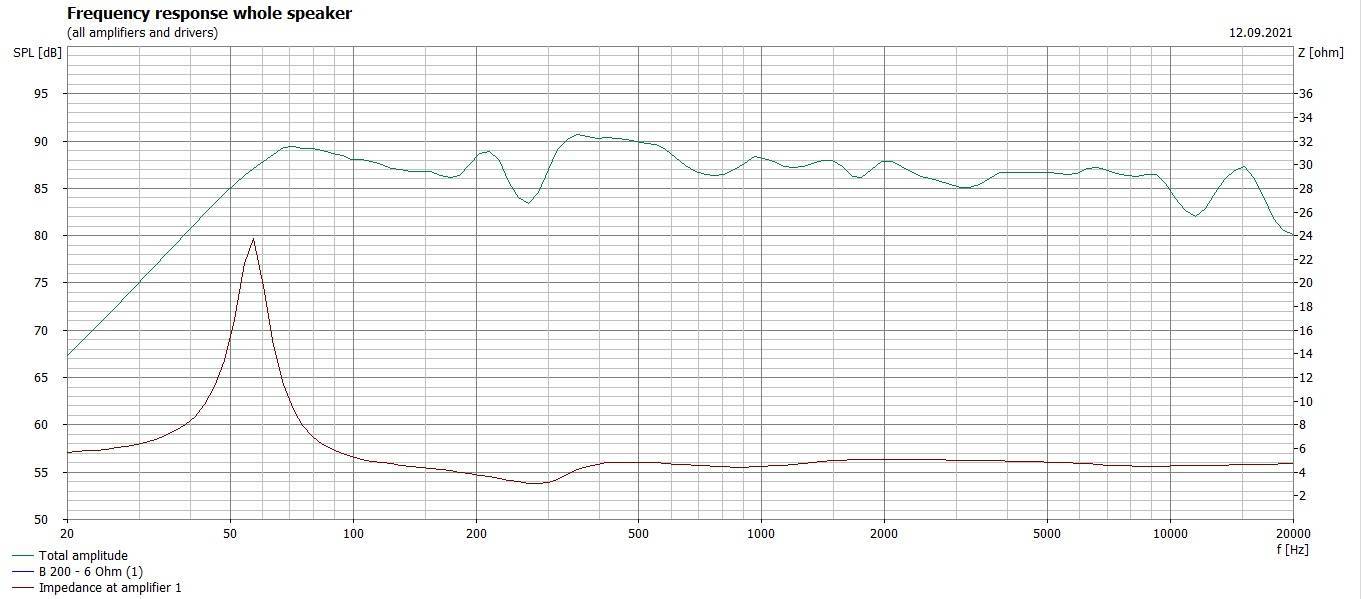Click the amplitude peak near 15 kHz
The height and width of the screenshot is (599, 1361).
[x=1243, y=167]
